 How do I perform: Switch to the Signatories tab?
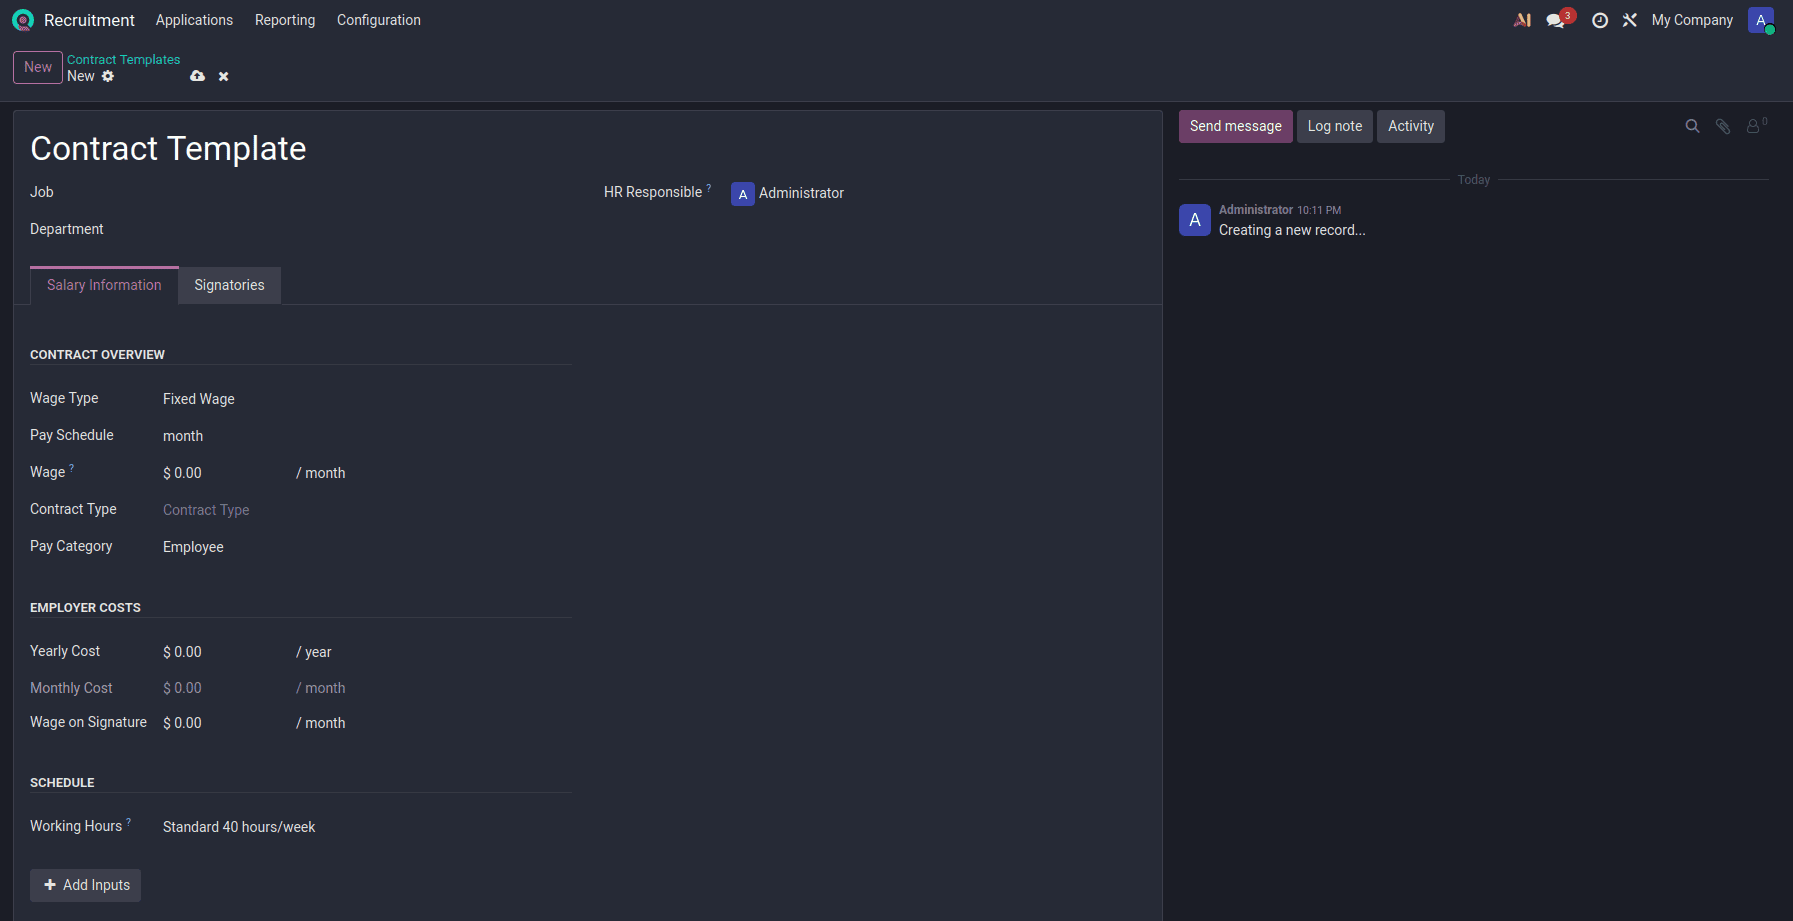pyautogui.click(x=229, y=285)
